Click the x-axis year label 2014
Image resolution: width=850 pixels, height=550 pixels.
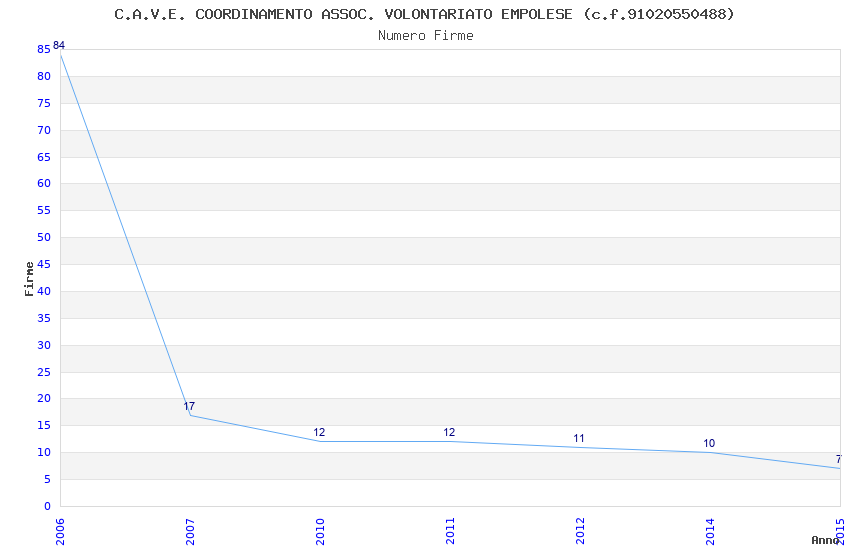pyautogui.click(x=710, y=532)
